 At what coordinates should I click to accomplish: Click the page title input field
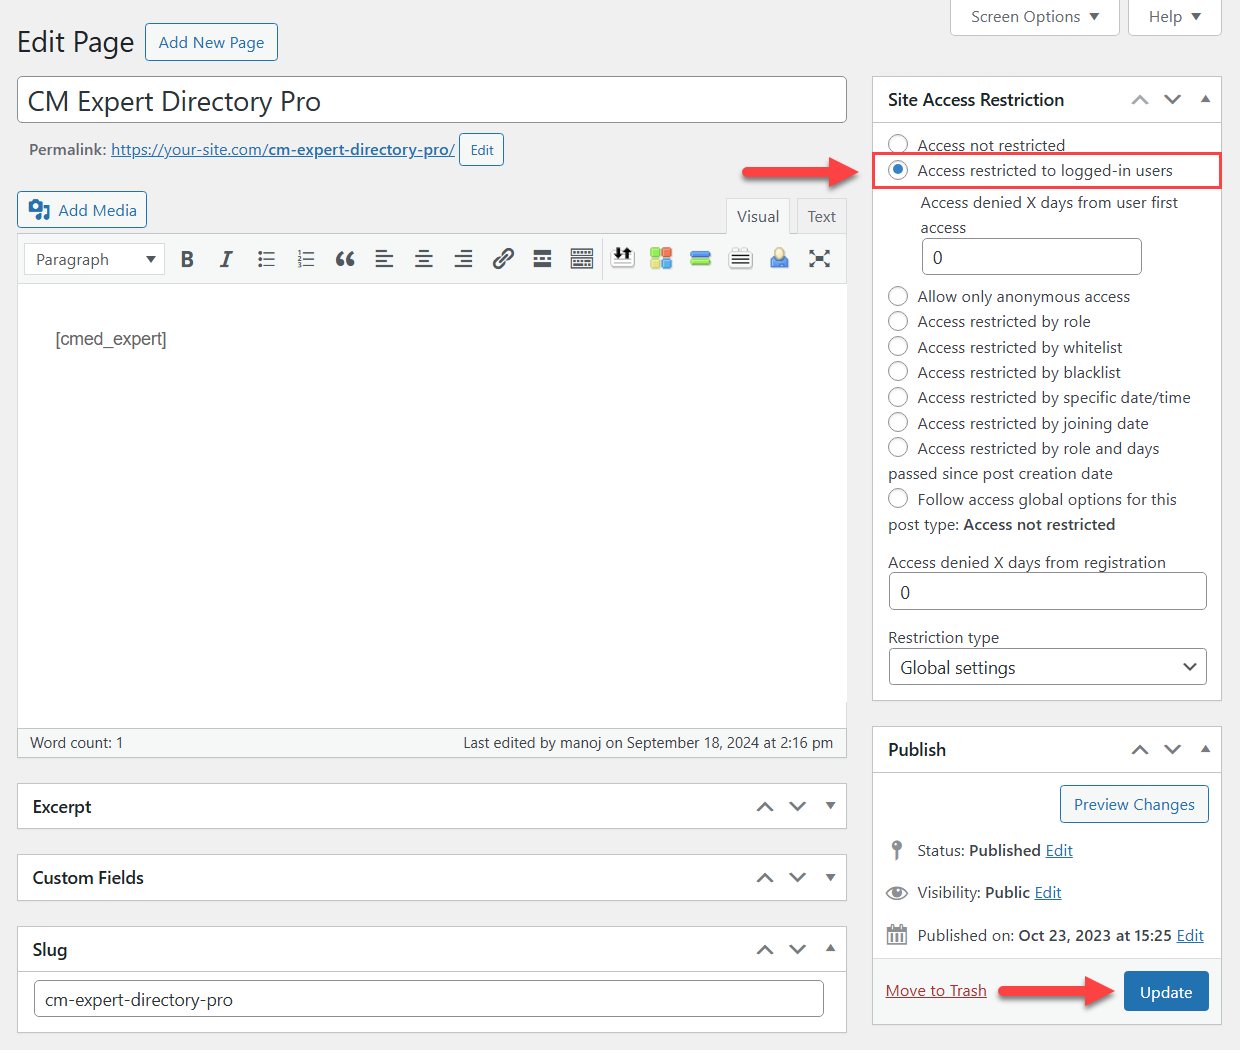point(432,100)
